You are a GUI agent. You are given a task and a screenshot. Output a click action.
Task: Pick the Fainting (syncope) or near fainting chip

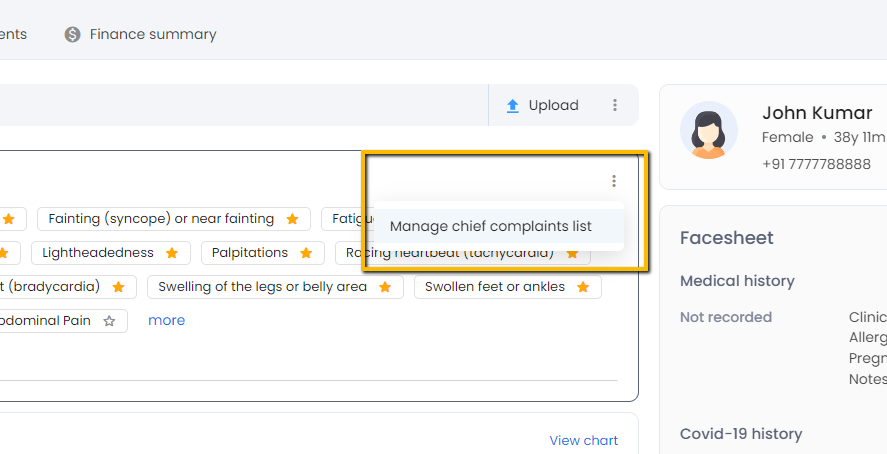pos(161,219)
